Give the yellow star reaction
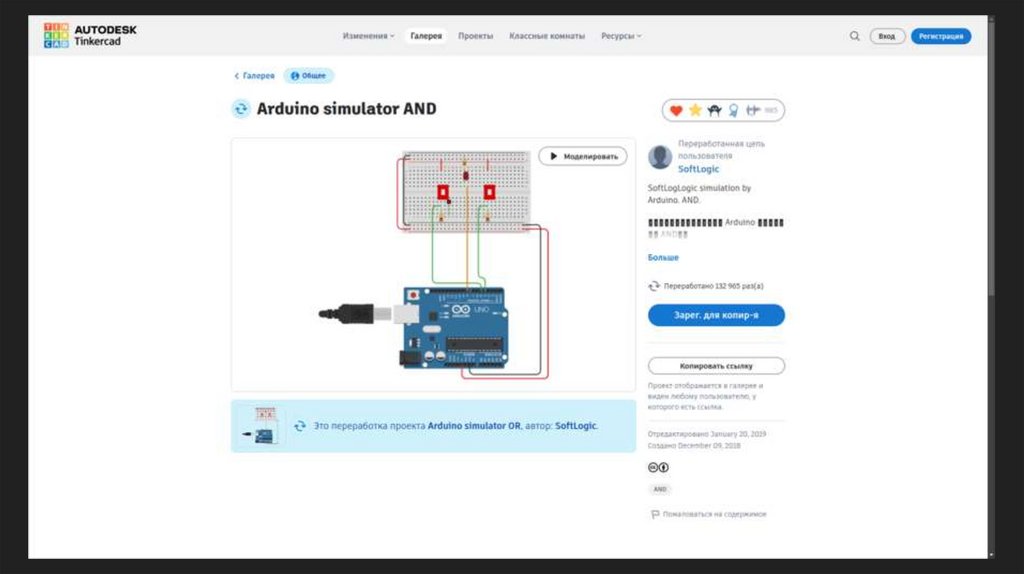The width and height of the screenshot is (1024, 574). 695,110
